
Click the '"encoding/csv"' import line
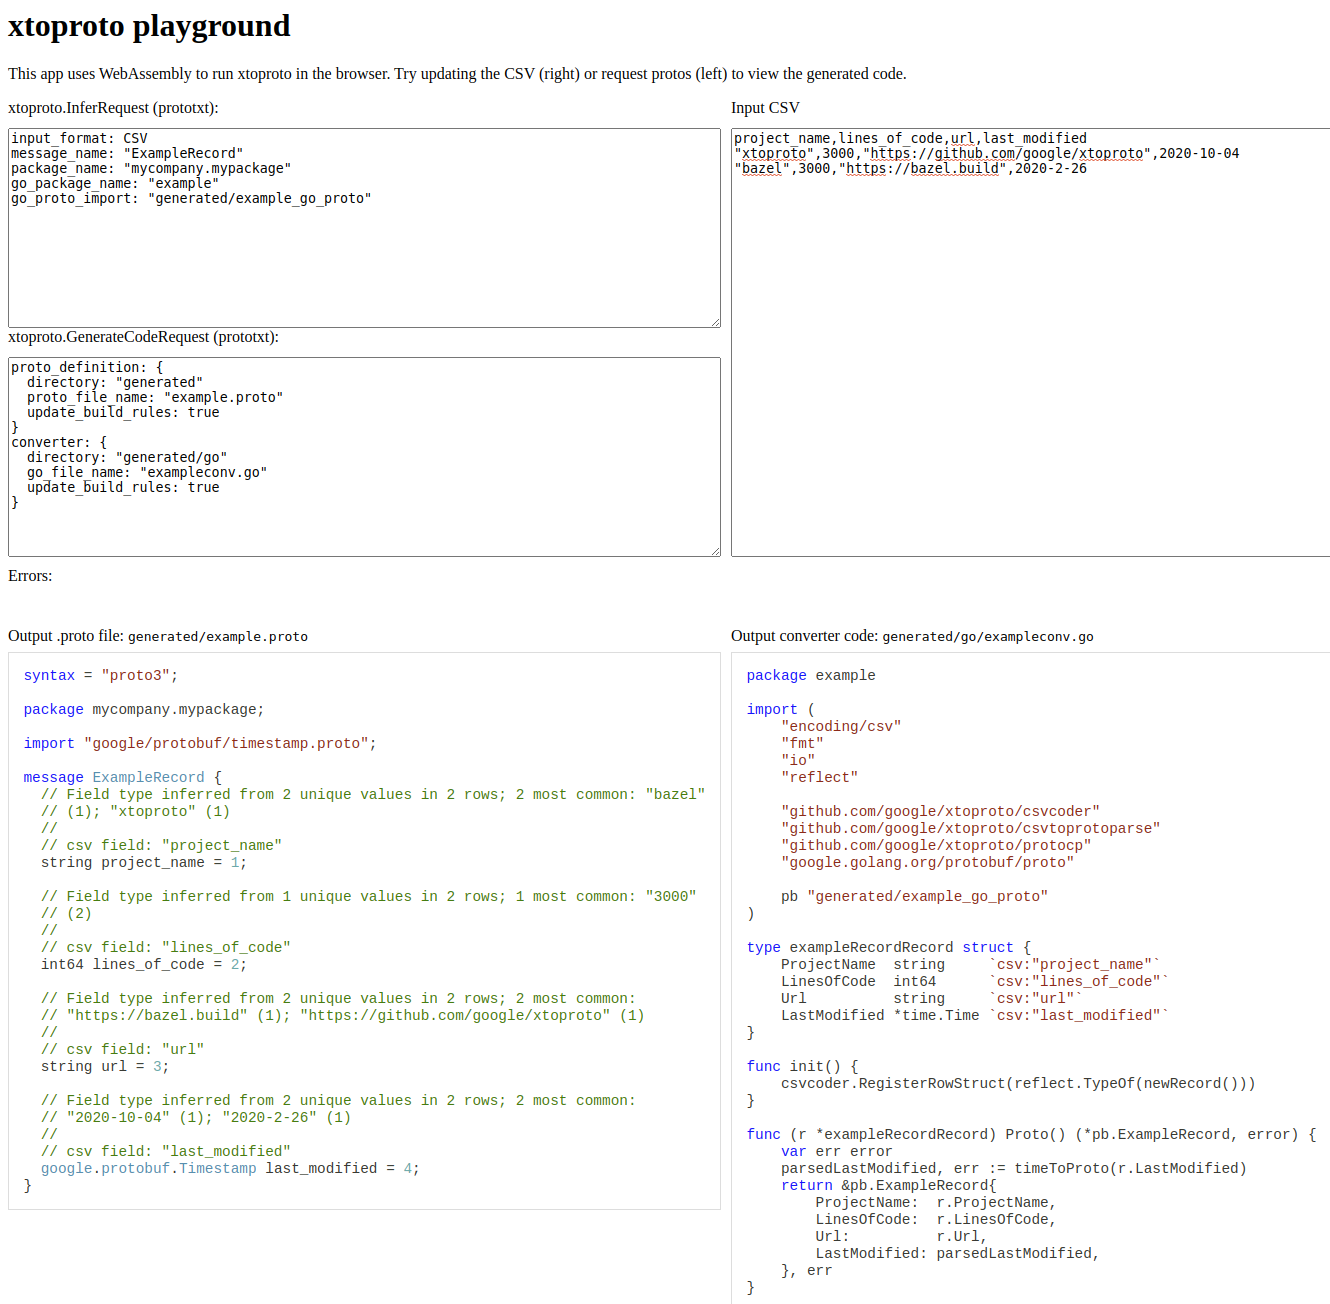click(841, 727)
